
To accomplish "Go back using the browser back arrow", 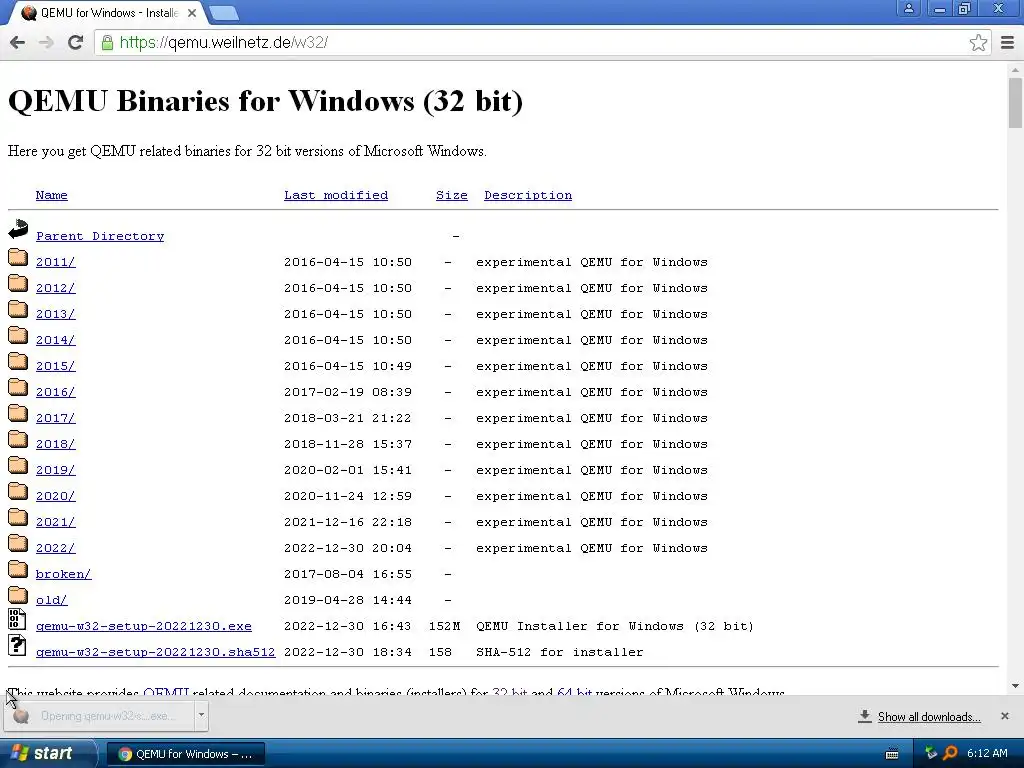I will click(x=18, y=42).
